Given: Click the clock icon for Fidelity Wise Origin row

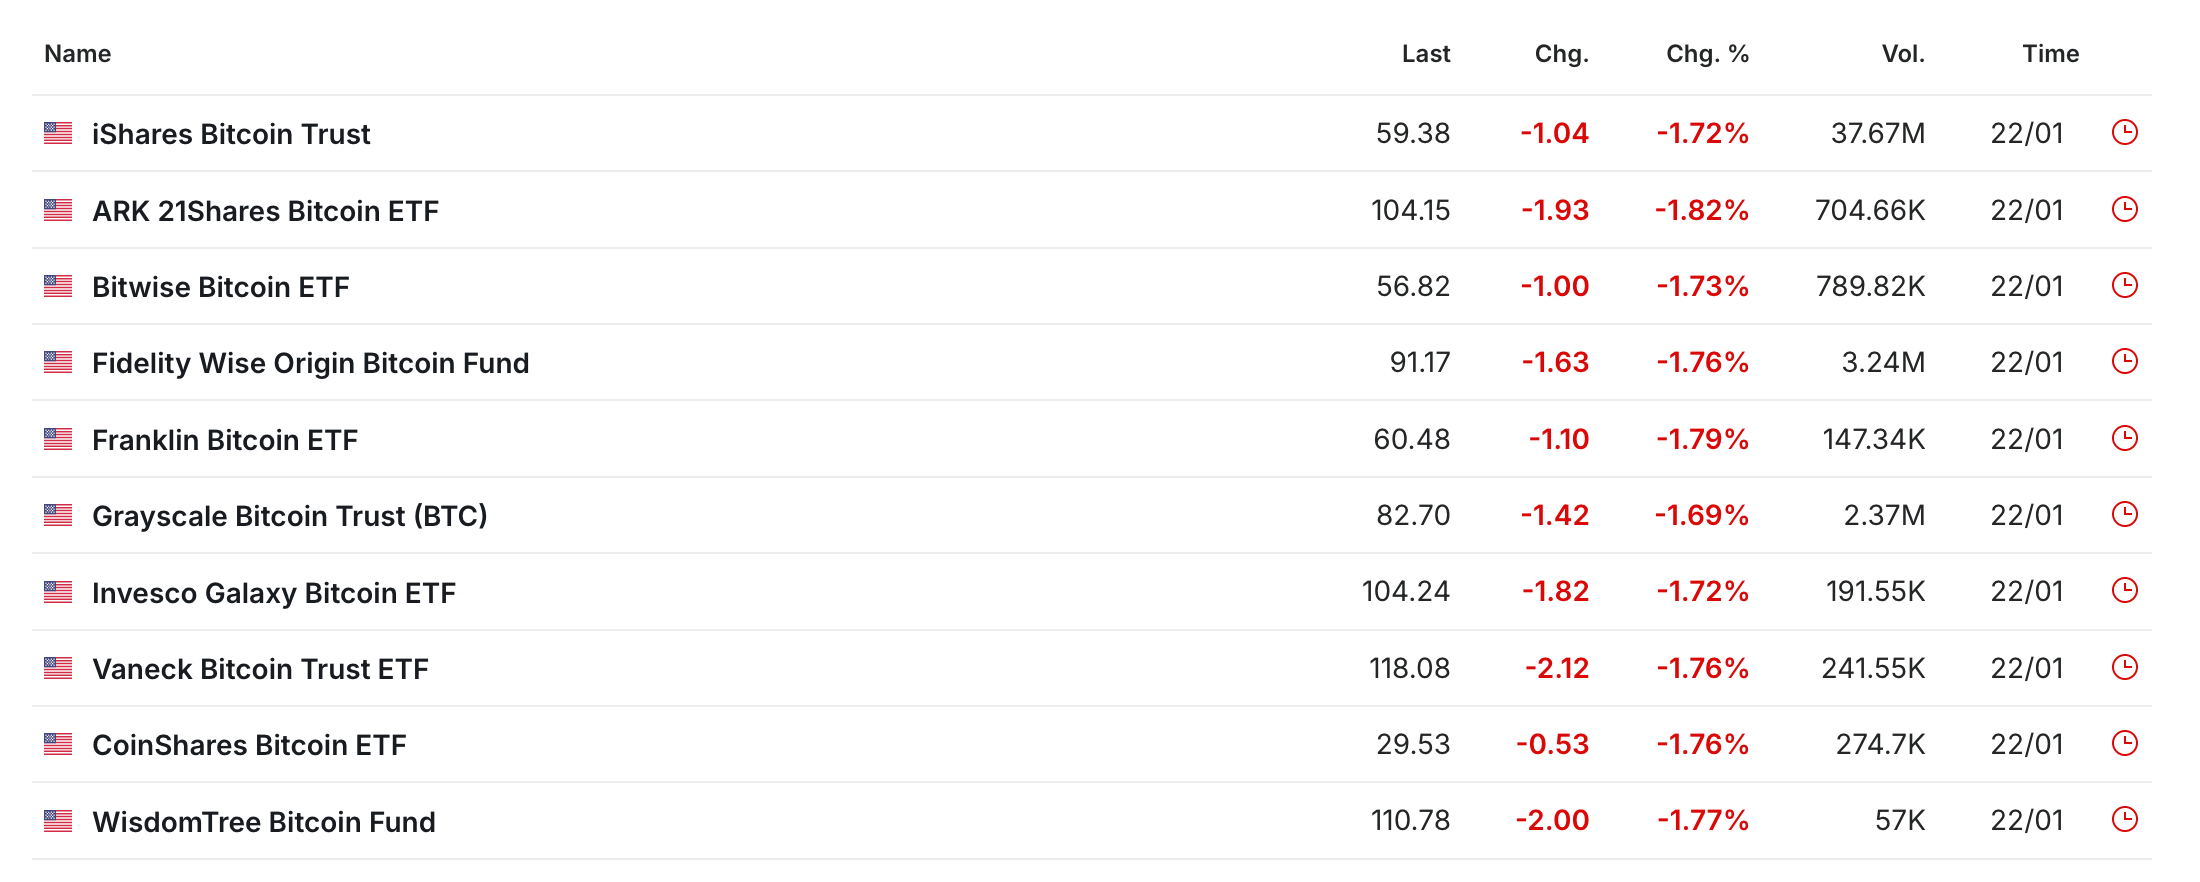Looking at the screenshot, I should (2124, 361).
